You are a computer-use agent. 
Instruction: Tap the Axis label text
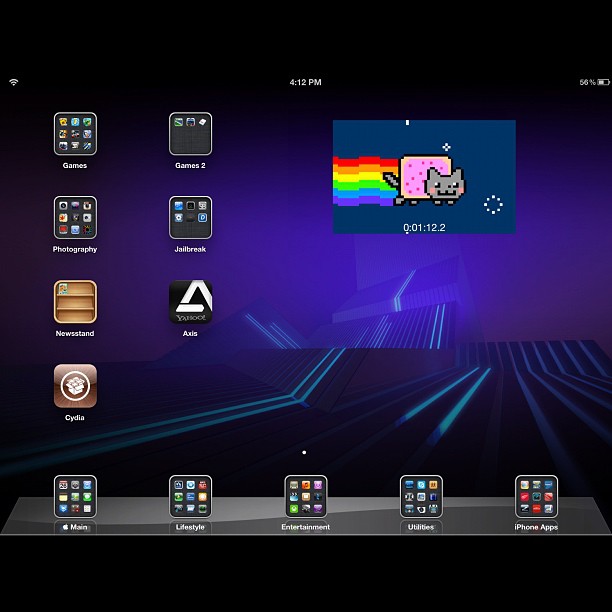coord(190,333)
